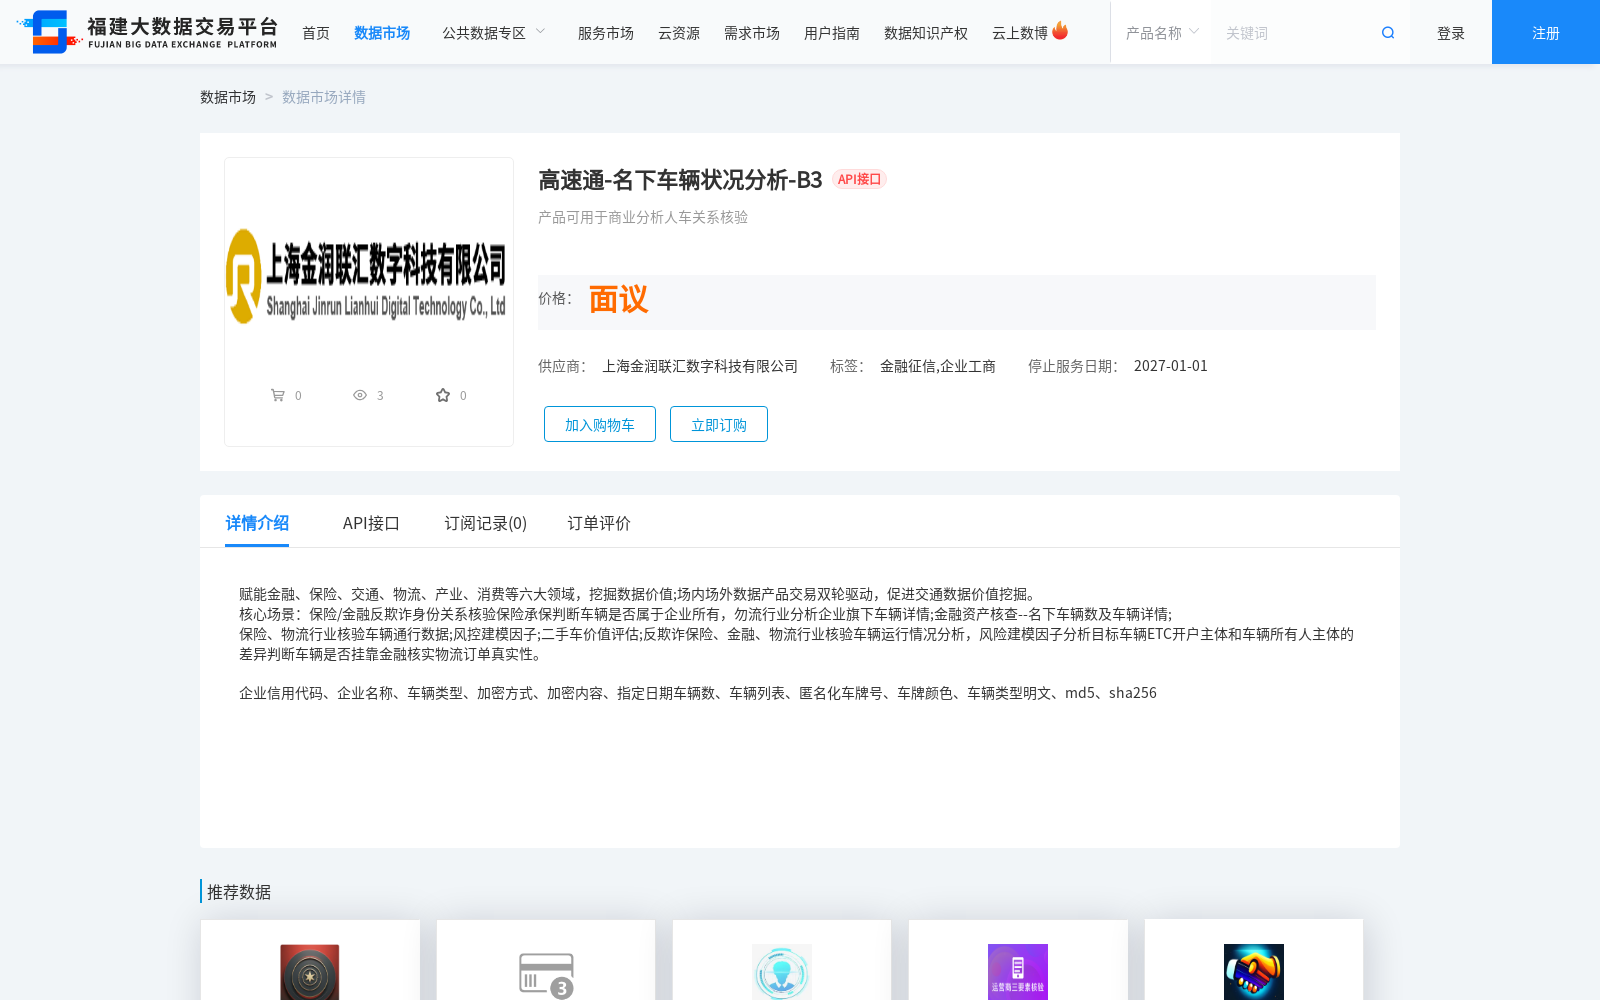Open the purple 运营商三要素核验 recommended item
The height and width of the screenshot is (1000, 1600).
[1018, 971]
